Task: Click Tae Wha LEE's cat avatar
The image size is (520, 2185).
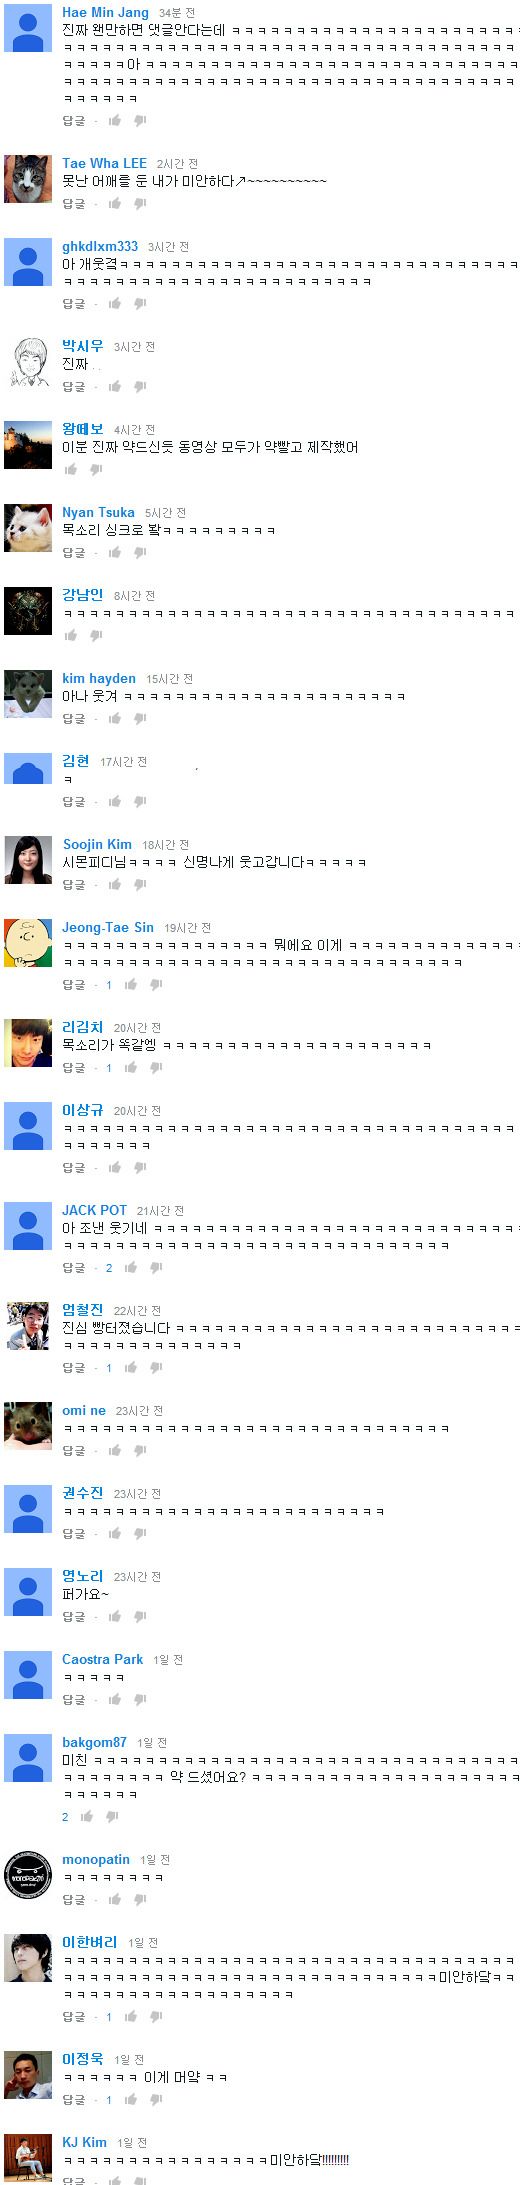Action: (28, 179)
